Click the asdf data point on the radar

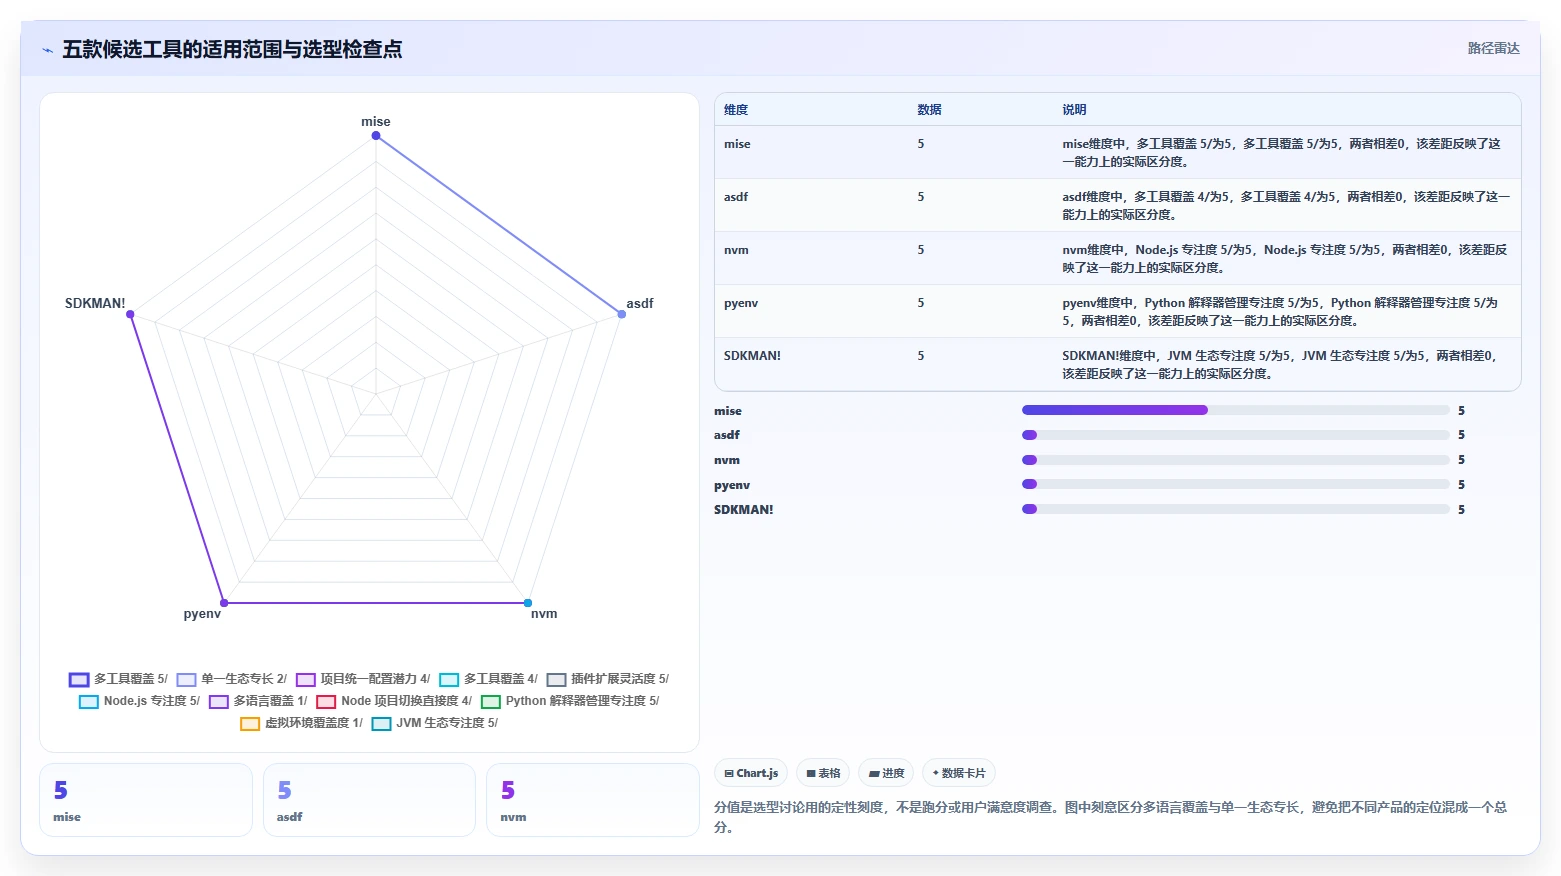pos(622,314)
